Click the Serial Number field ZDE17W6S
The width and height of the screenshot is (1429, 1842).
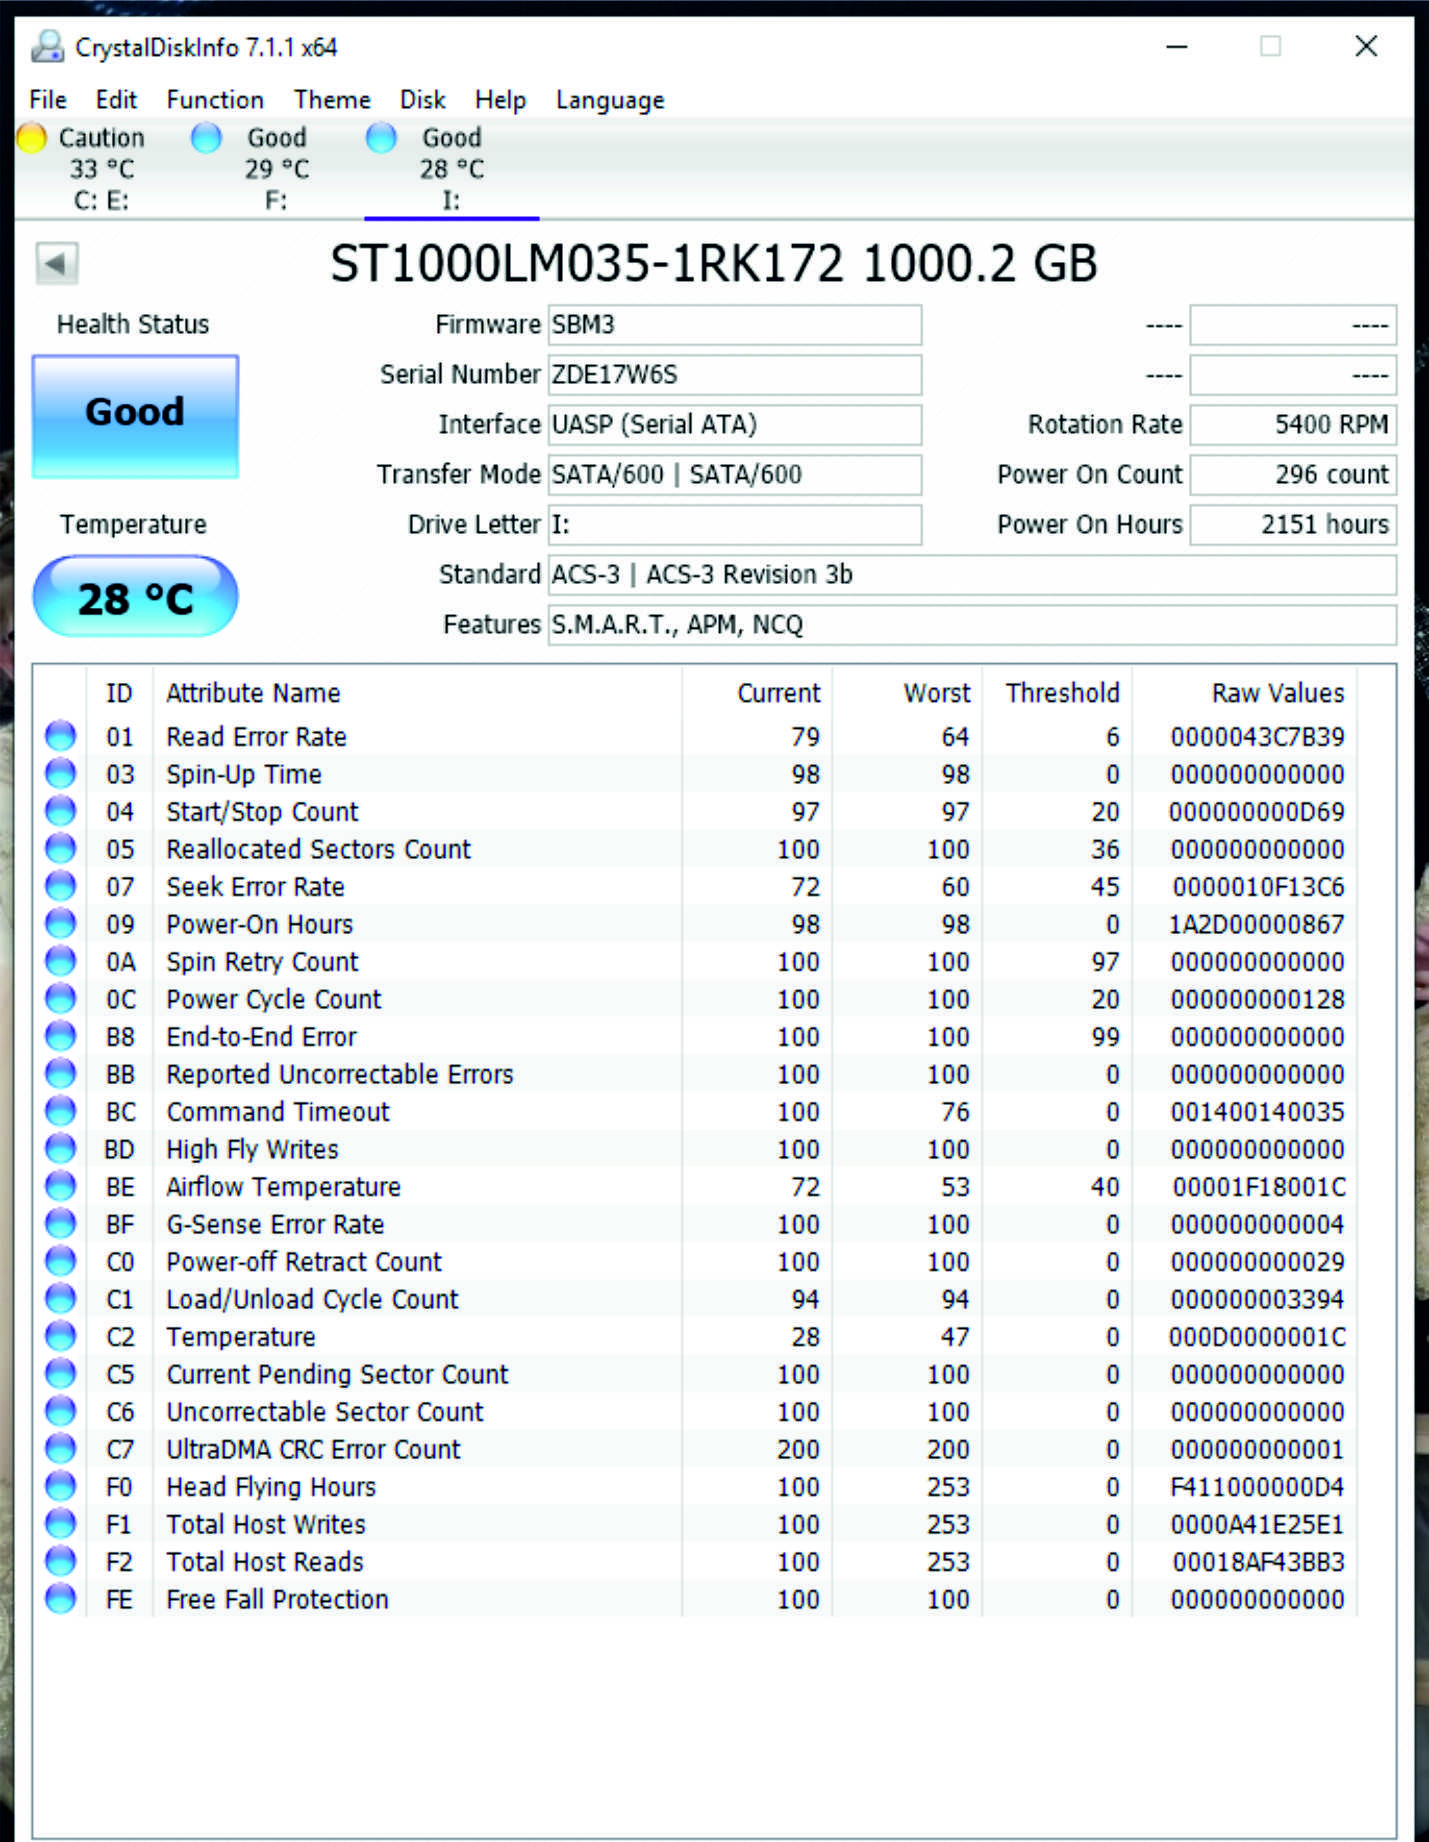coord(734,375)
